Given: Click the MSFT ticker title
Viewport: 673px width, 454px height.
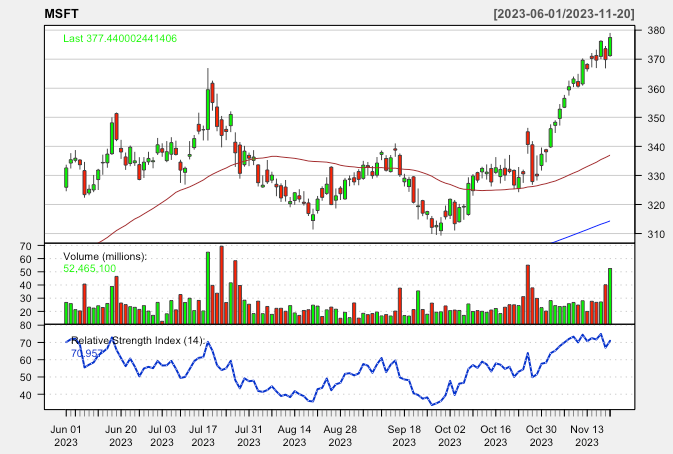Looking at the screenshot, I should pyautogui.click(x=61, y=14).
